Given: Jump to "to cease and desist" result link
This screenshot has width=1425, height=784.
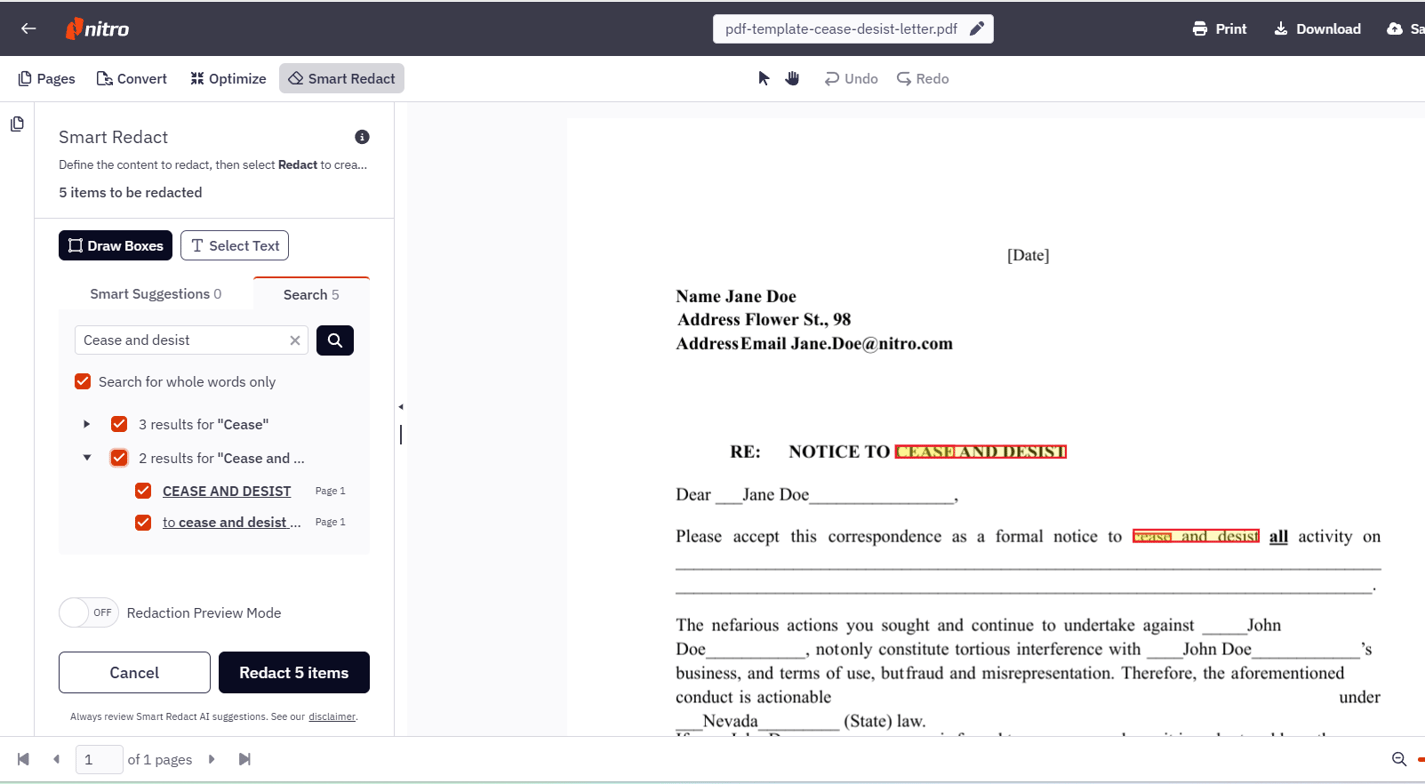Looking at the screenshot, I should [x=232, y=522].
